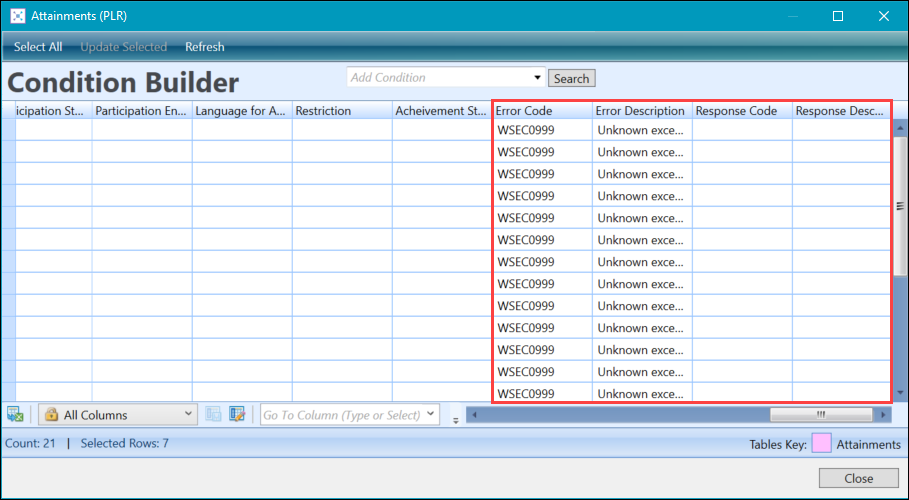The image size is (909, 500).
Task: Click Select All in the toolbar
Action: click(x=38, y=47)
